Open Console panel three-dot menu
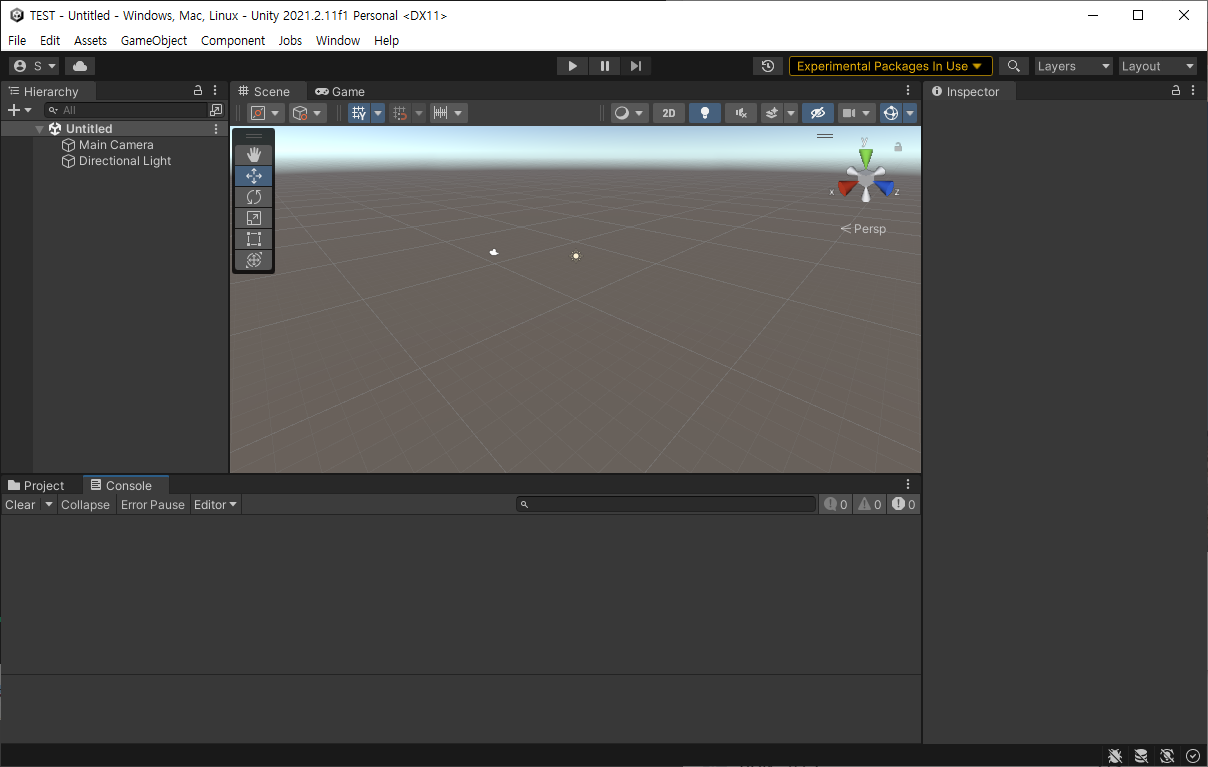 click(x=908, y=485)
